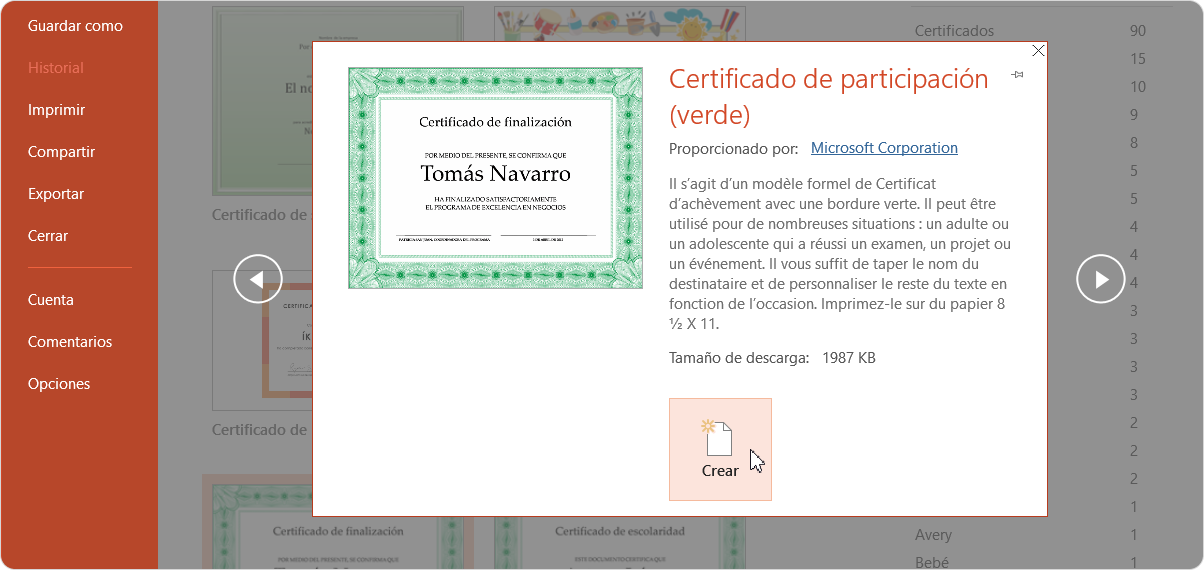Pin this template using the pushpin icon

pyautogui.click(x=1017, y=74)
